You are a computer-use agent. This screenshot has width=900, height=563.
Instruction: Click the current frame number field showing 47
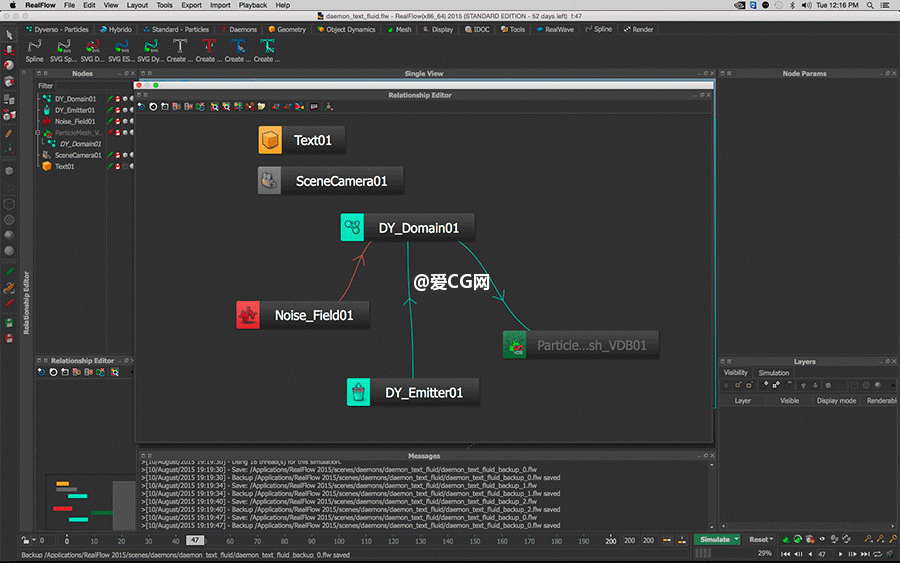pyautogui.click(x=823, y=554)
